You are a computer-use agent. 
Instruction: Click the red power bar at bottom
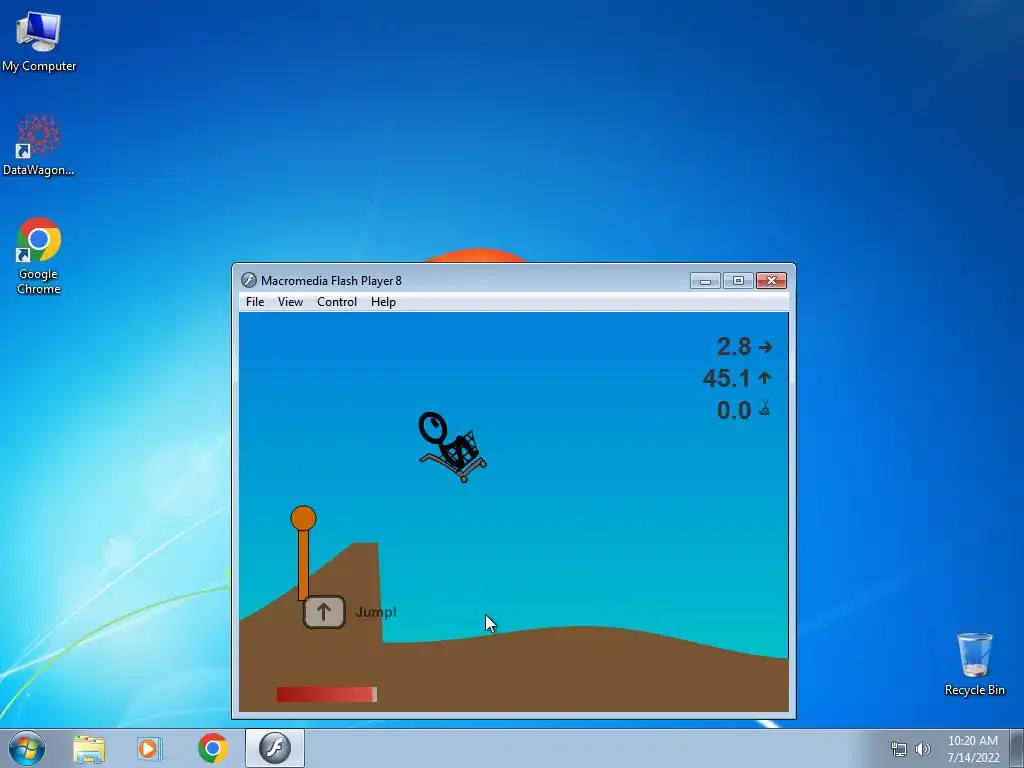pos(327,694)
